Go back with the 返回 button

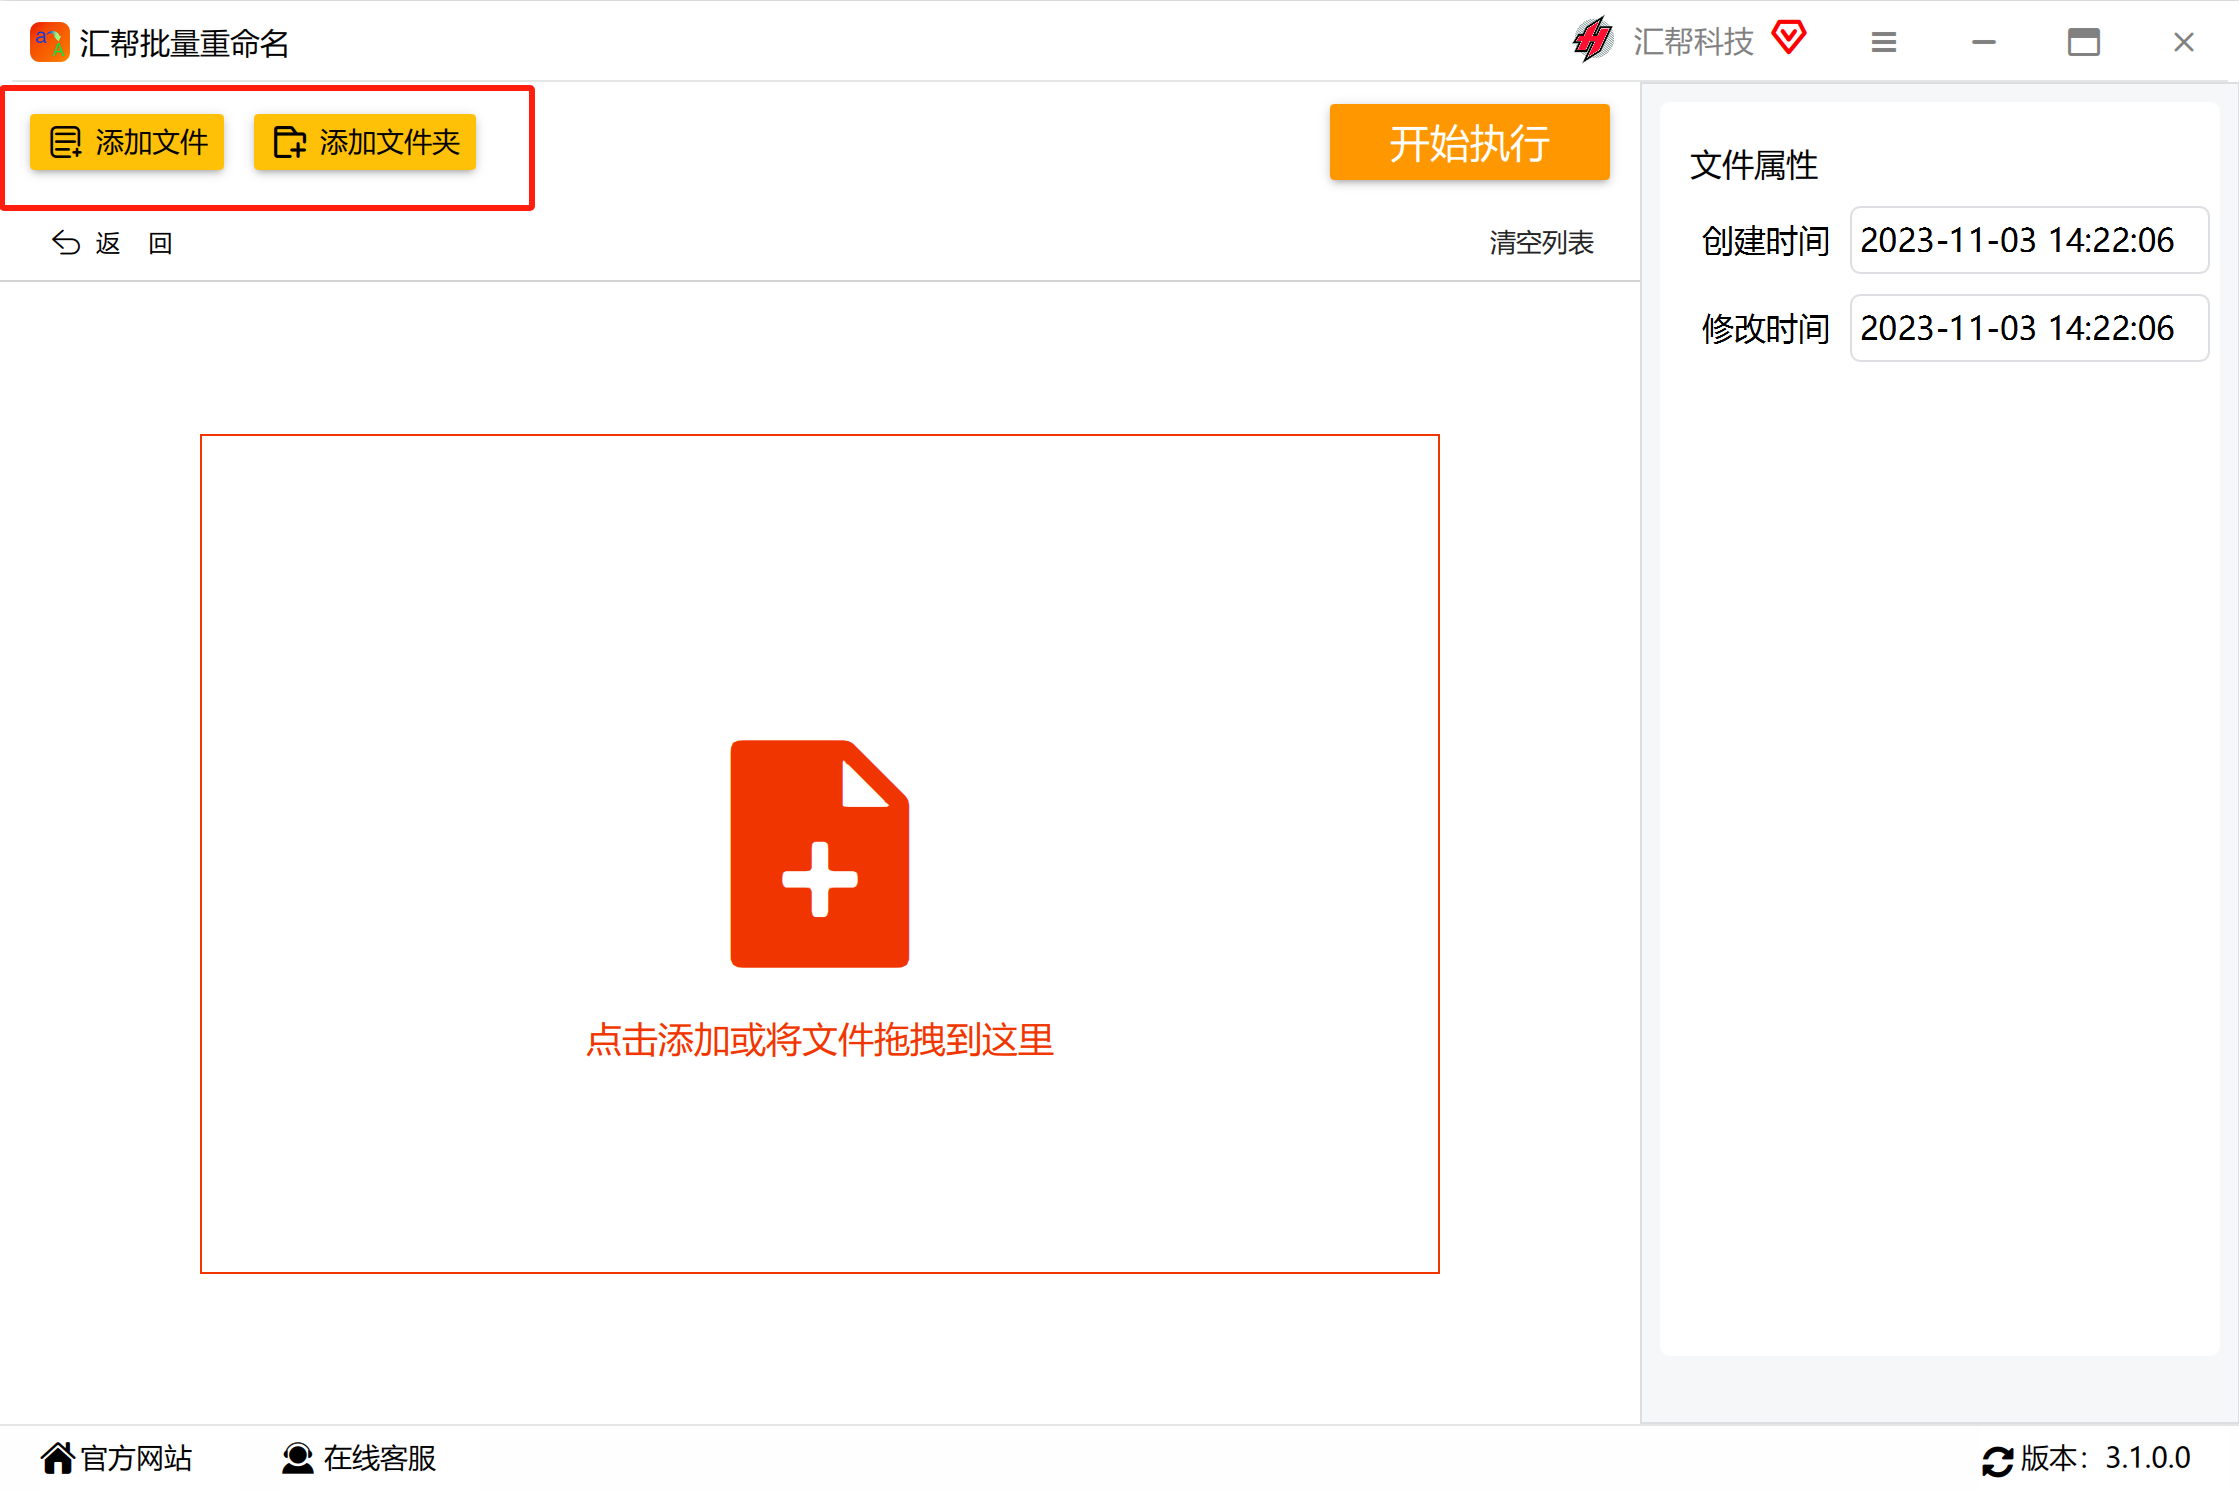(x=112, y=243)
